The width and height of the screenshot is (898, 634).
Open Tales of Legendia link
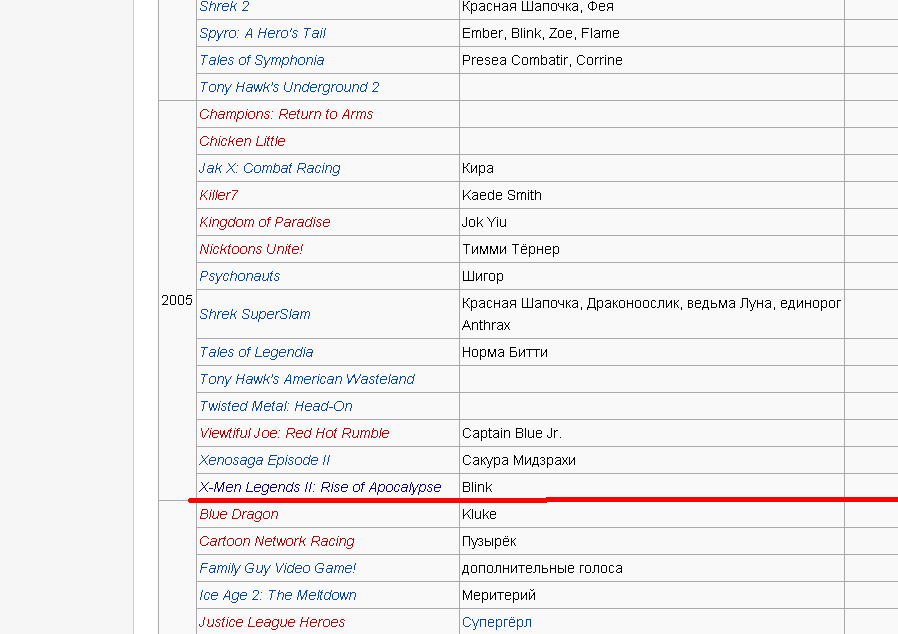click(256, 352)
